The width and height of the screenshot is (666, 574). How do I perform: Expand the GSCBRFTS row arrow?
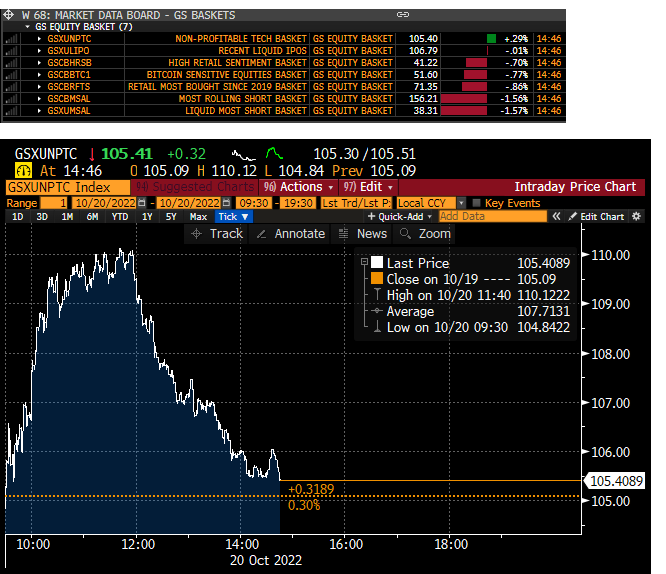point(39,87)
